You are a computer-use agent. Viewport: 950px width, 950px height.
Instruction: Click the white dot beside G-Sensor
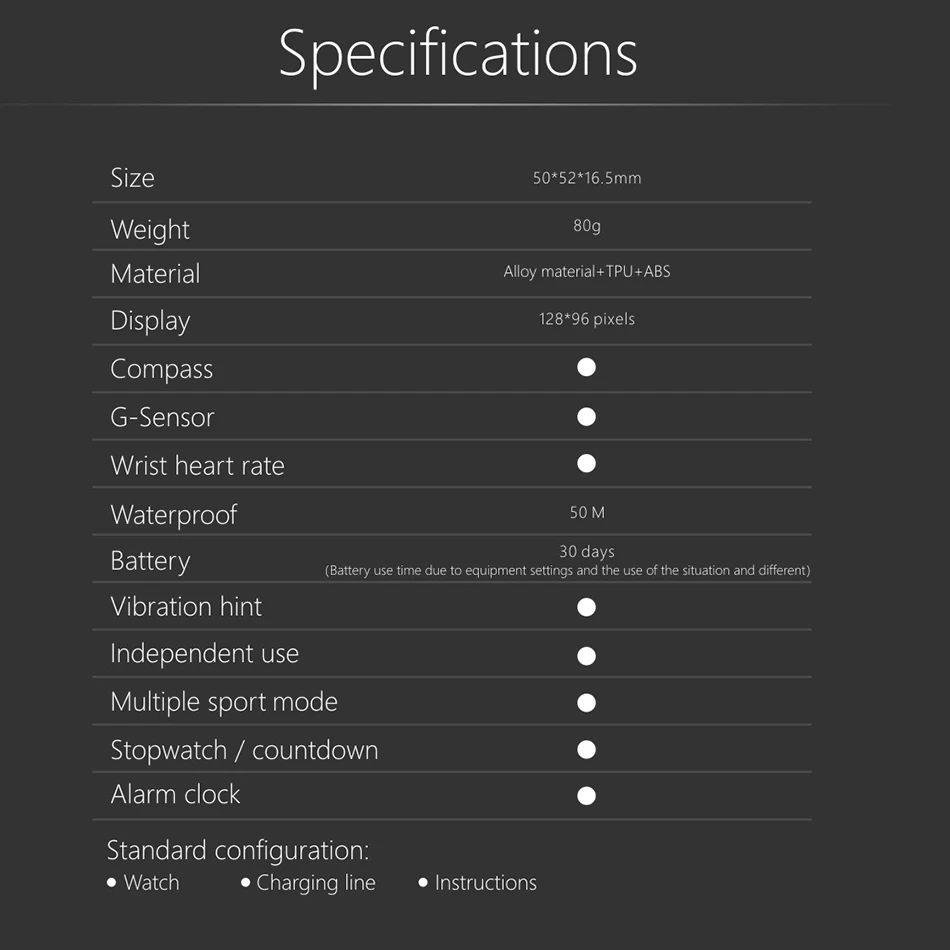[587, 416]
